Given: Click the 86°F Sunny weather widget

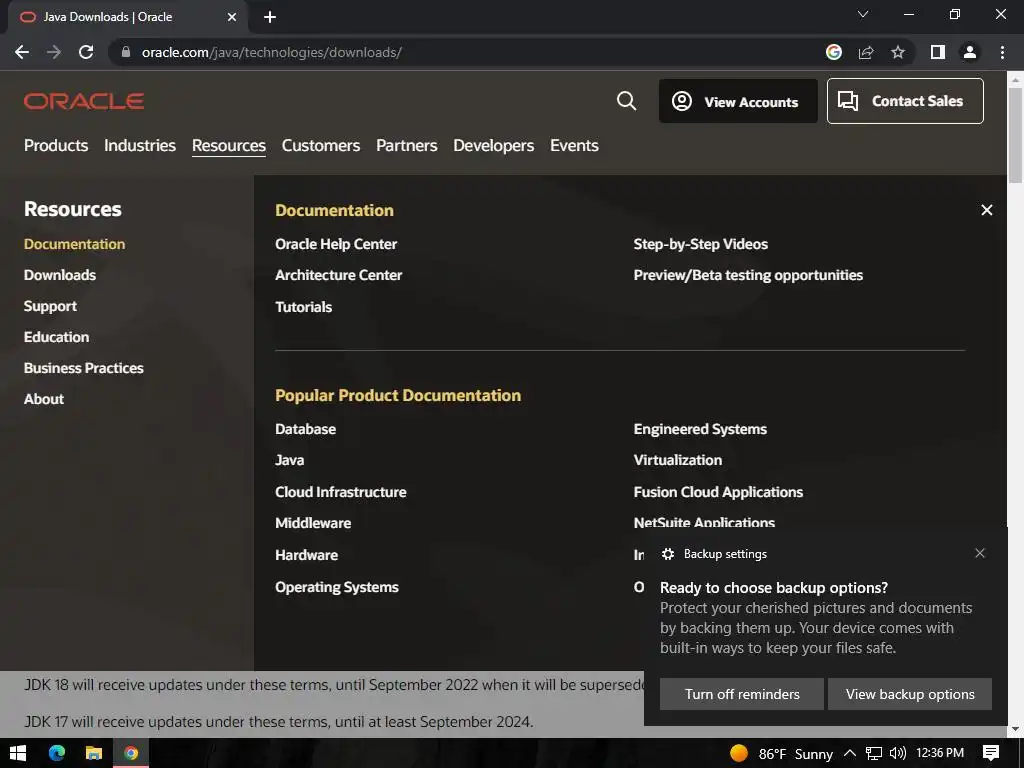Looking at the screenshot, I should (x=781, y=754).
